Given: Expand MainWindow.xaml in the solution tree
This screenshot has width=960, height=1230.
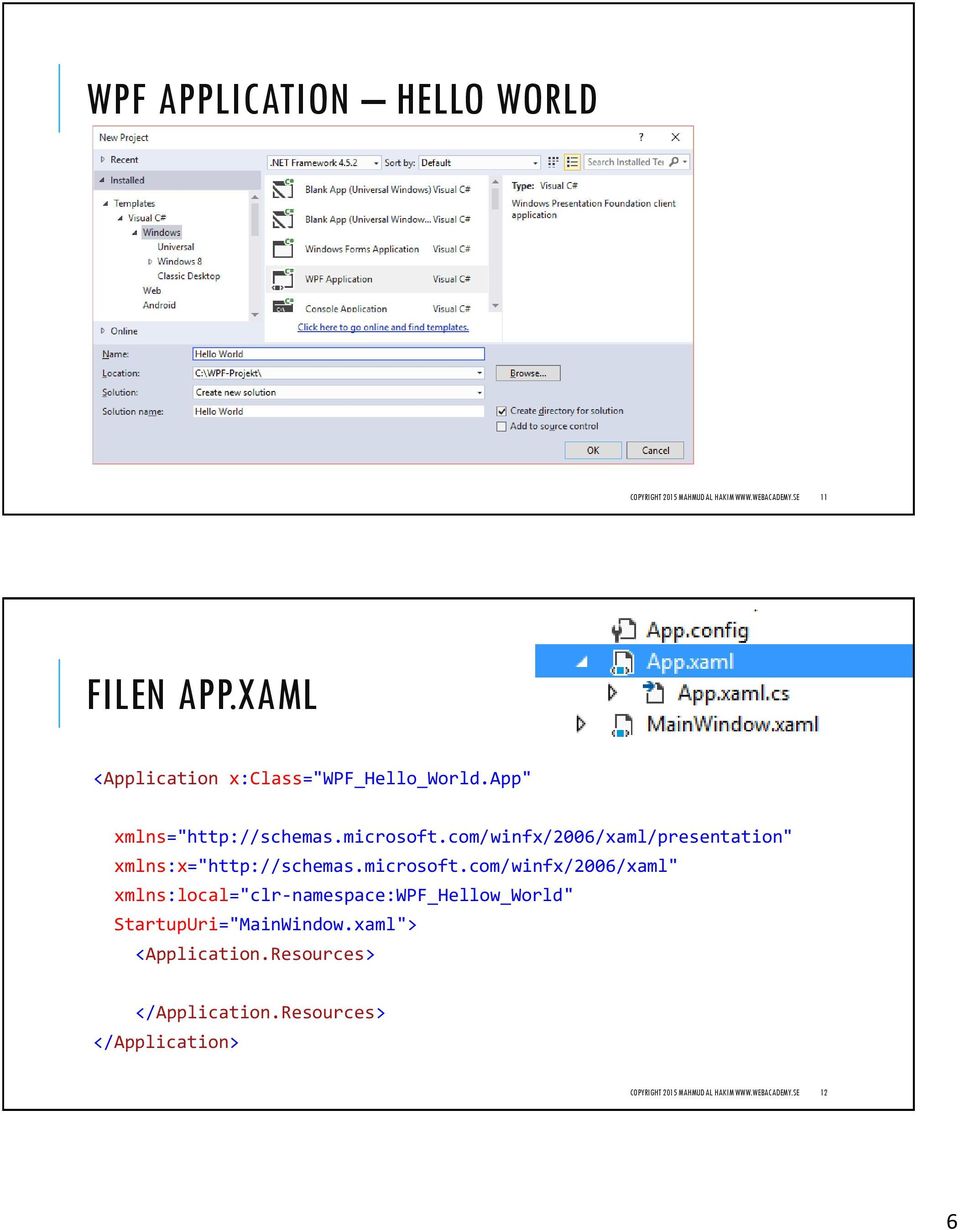Looking at the screenshot, I should point(581,724).
